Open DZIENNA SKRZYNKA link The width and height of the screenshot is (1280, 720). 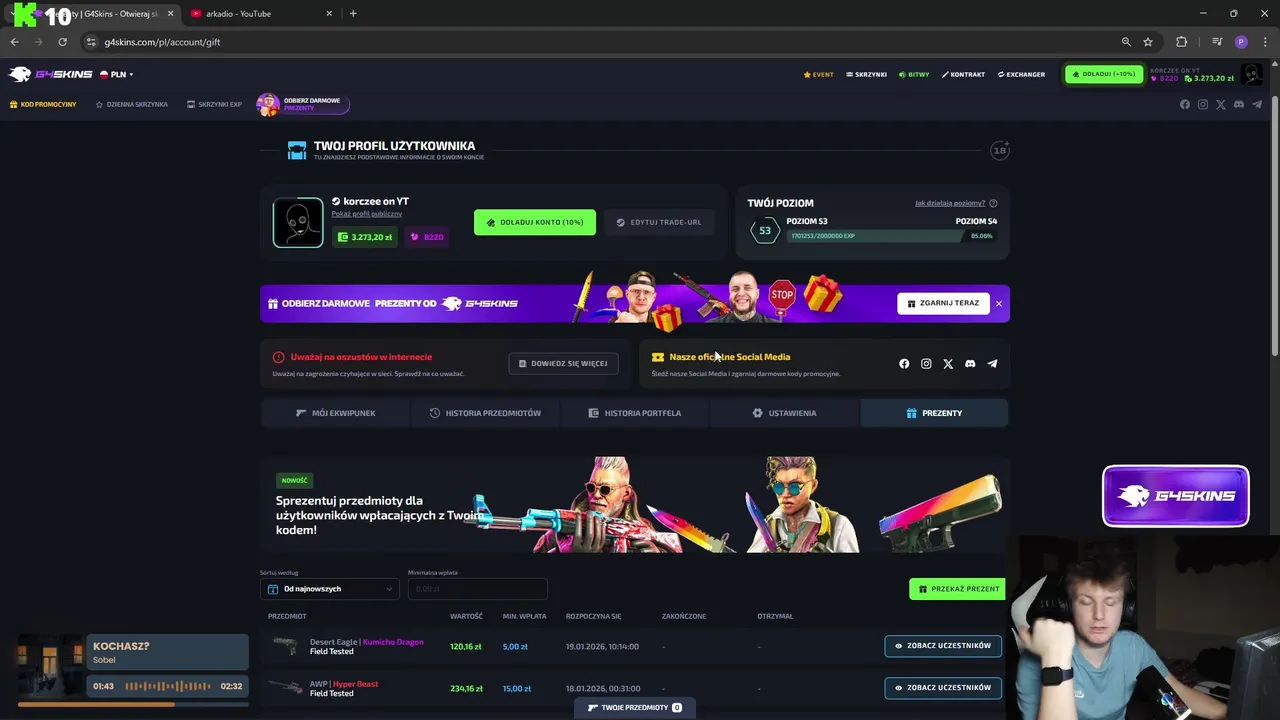(x=131, y=104)
